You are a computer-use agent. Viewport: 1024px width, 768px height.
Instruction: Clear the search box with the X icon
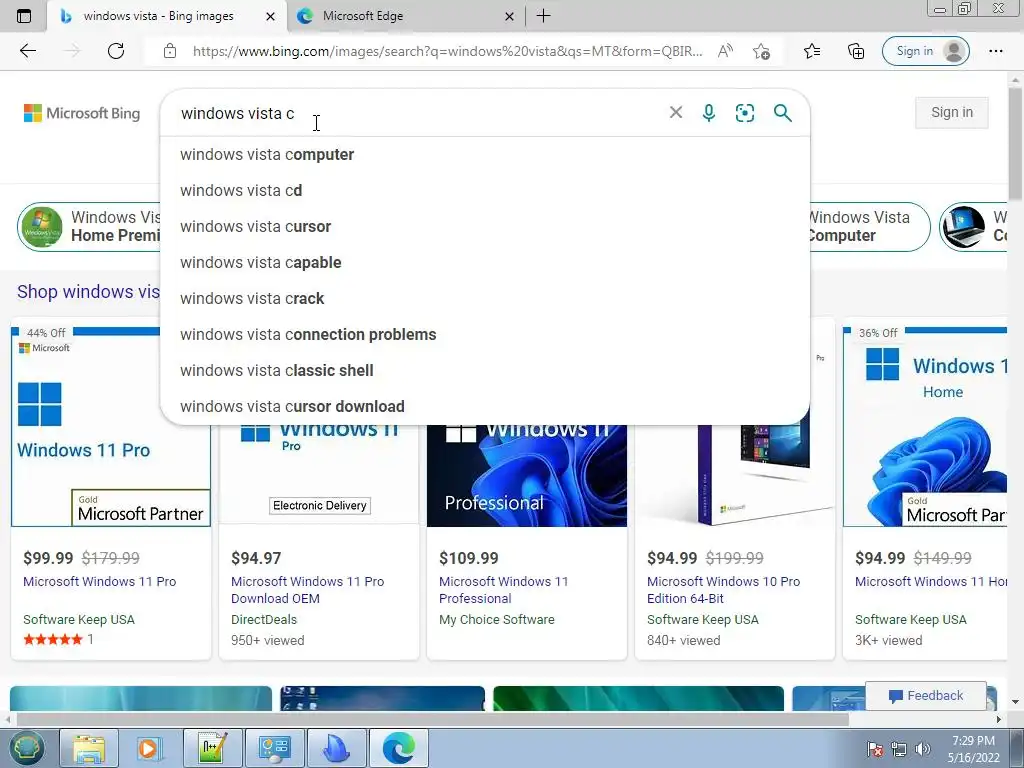(x=676, y=112)
